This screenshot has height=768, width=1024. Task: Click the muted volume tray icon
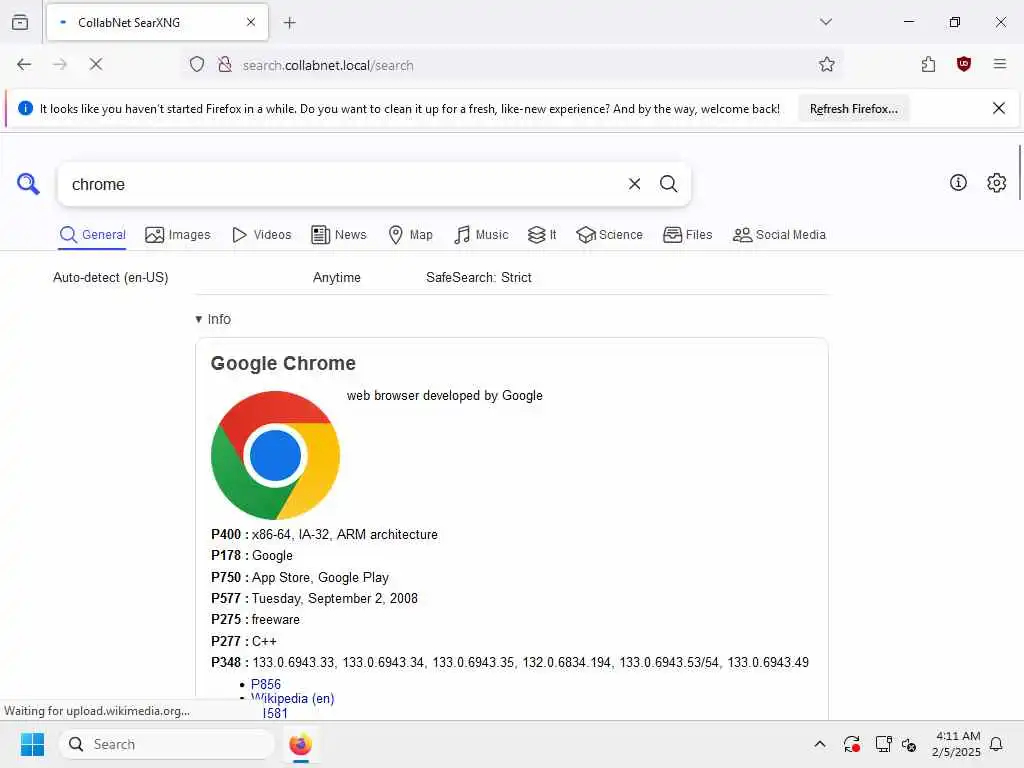pos(908,744)
